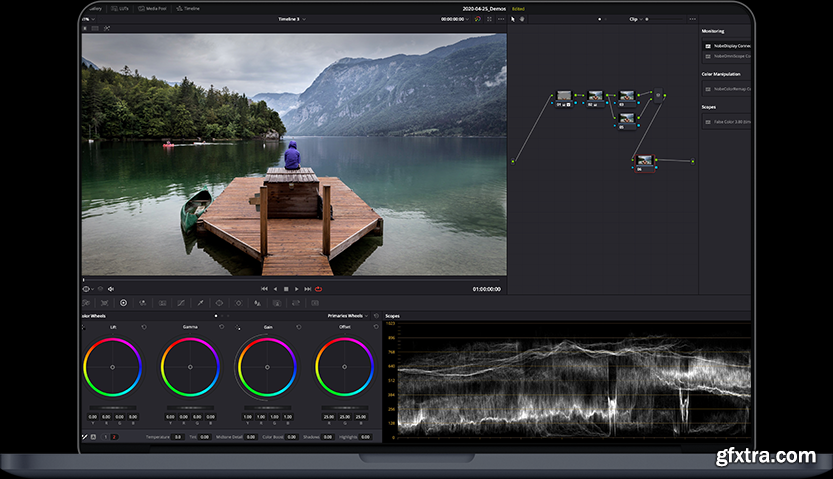Click the red Loop playback icon

tap(318, 289)
